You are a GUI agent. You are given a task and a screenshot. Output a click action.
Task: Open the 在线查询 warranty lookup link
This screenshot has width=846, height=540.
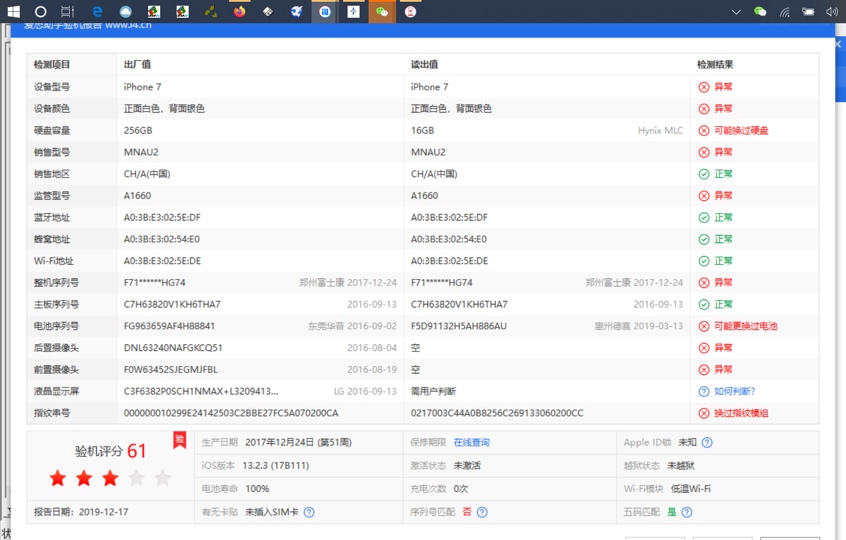[471, 442]
